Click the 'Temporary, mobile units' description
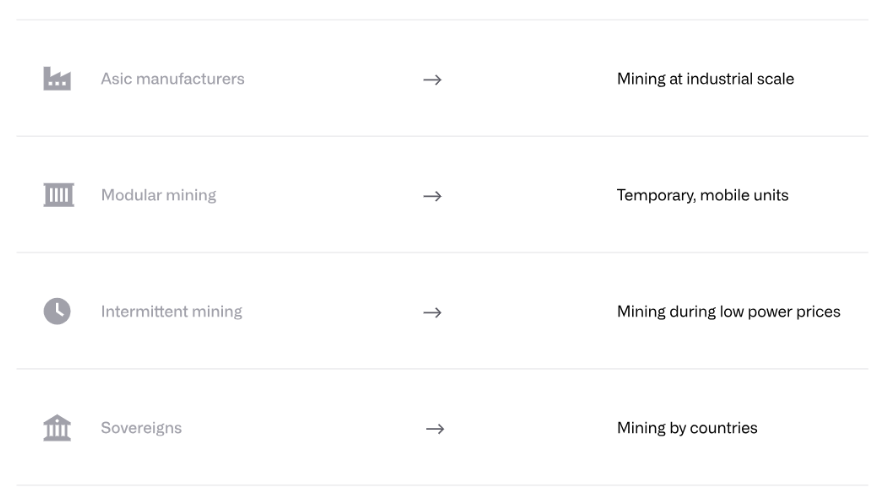This screenshot has width=871, height=502. click(702, 195)
